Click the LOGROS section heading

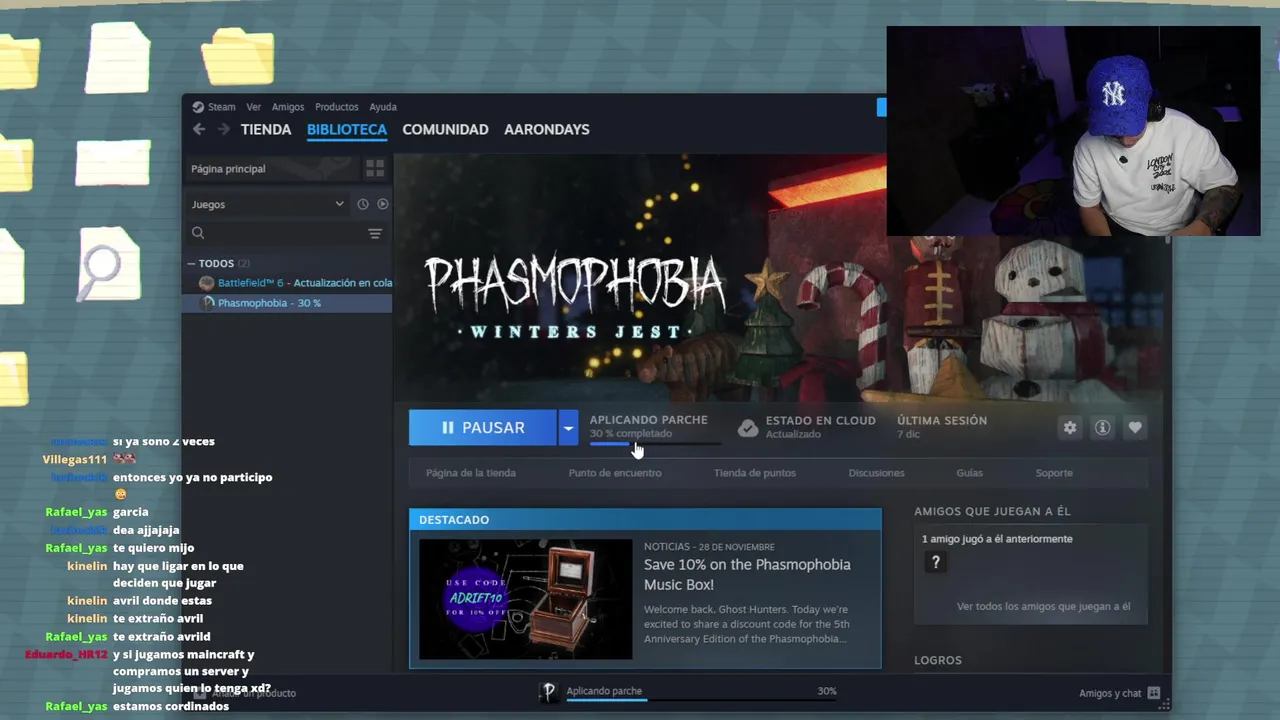(938, 660)
